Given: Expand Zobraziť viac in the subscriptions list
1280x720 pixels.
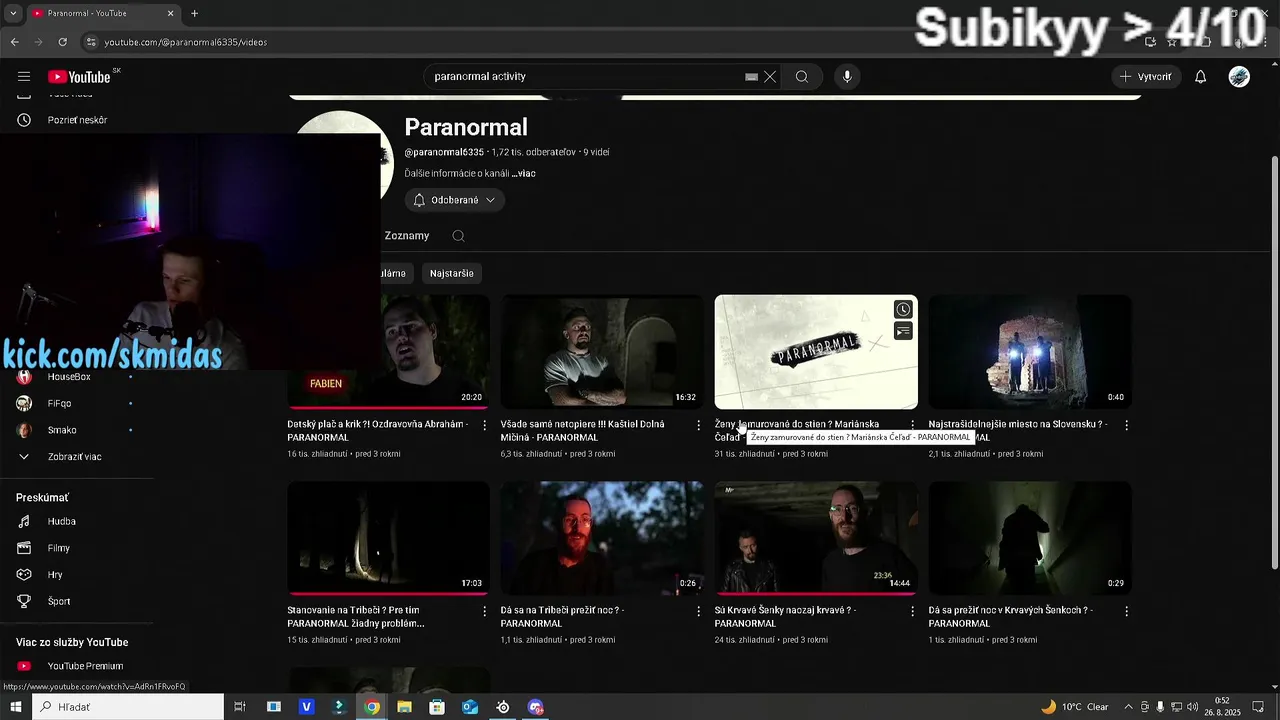Looking at the screenshot, I should (x=77, y=457).
